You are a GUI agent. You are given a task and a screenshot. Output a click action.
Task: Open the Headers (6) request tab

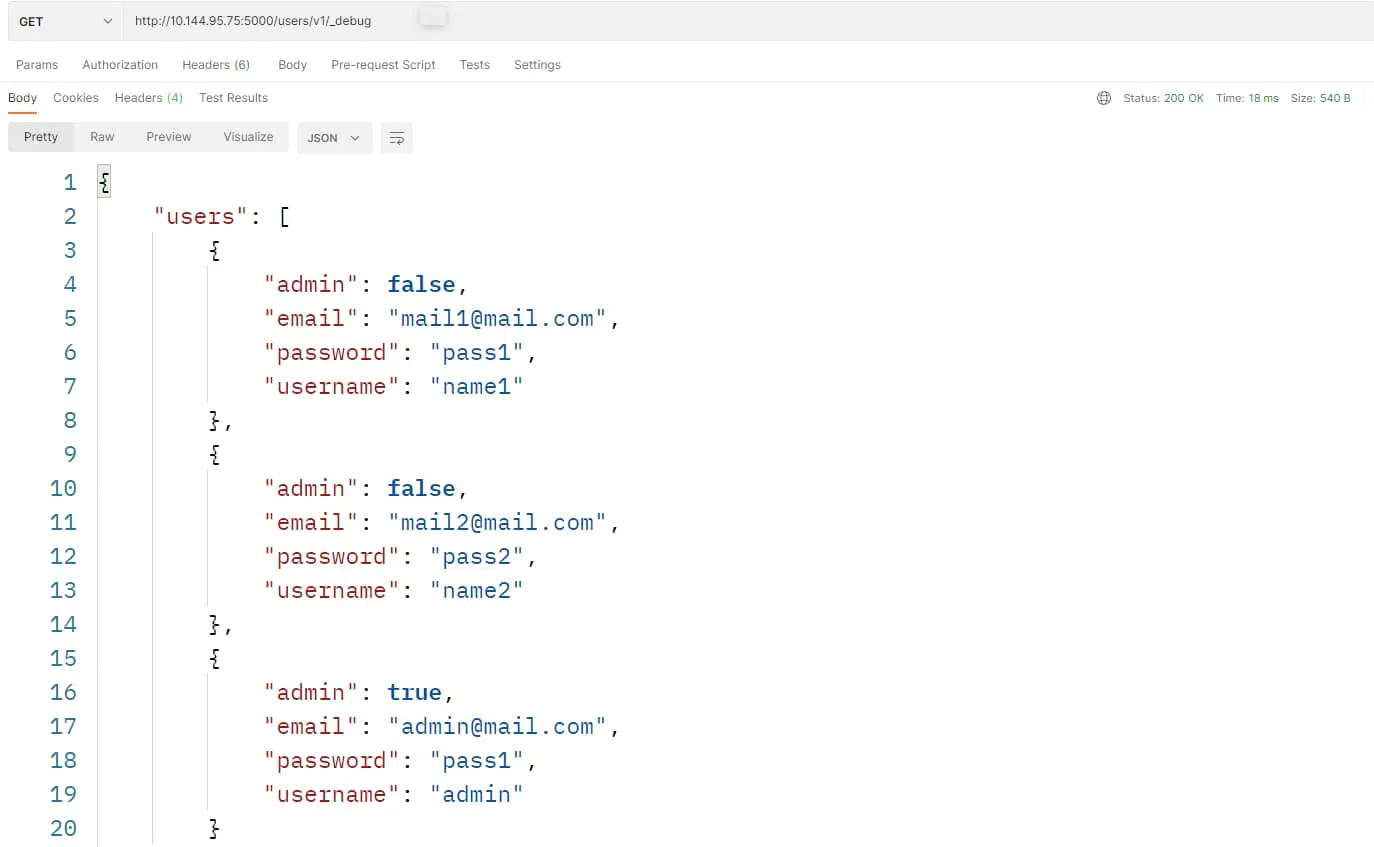click(216, 64)
